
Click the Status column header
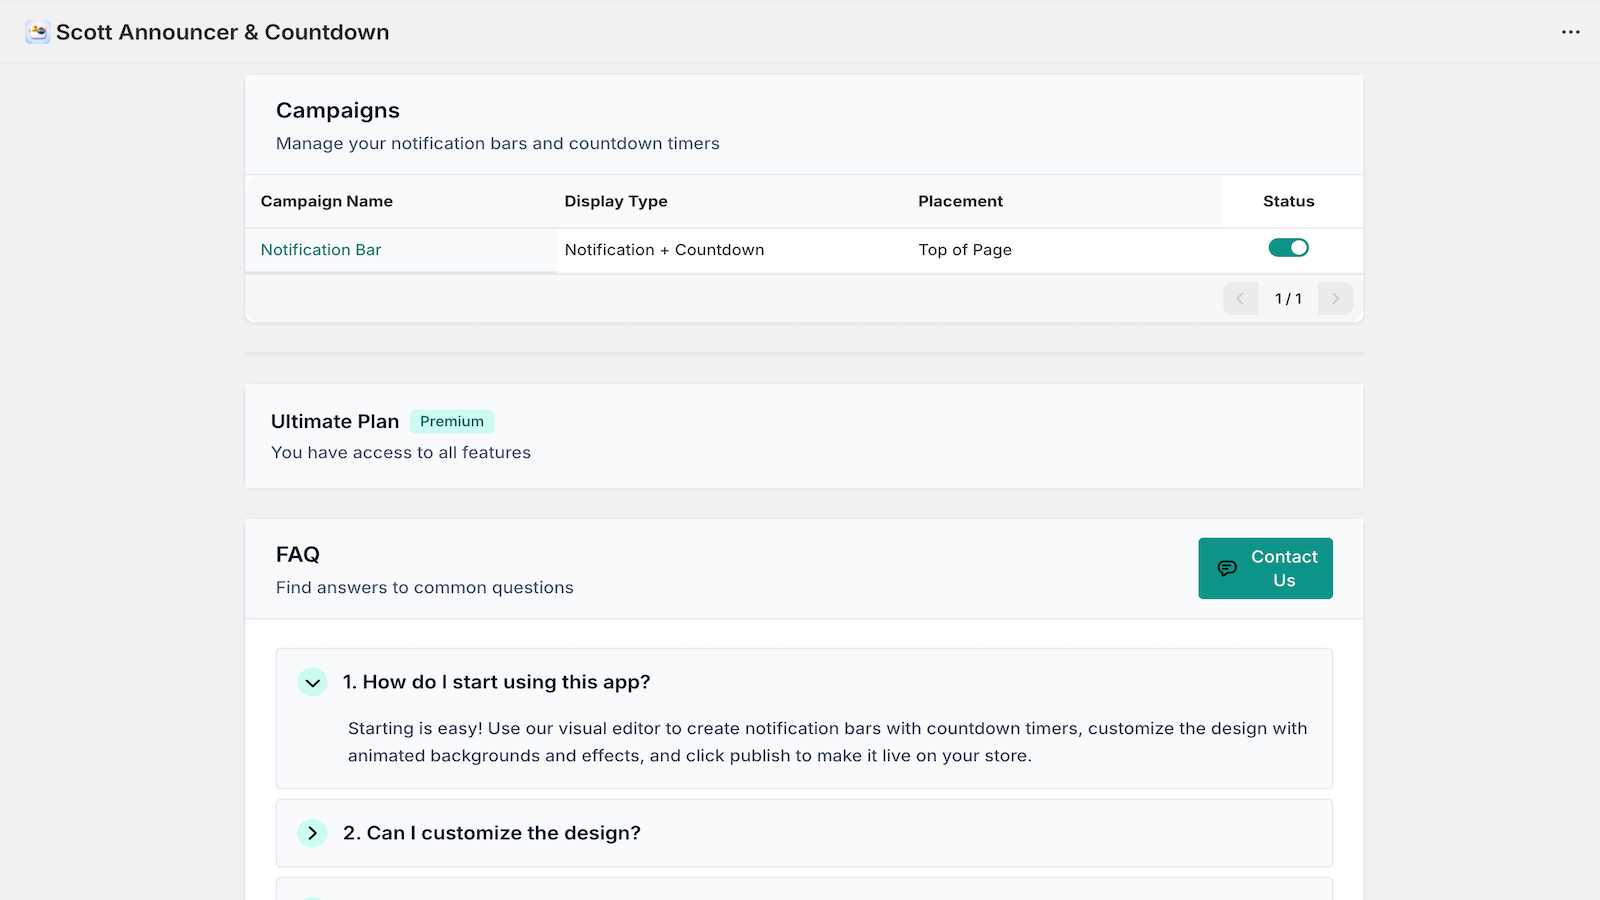coord(1288,201)
